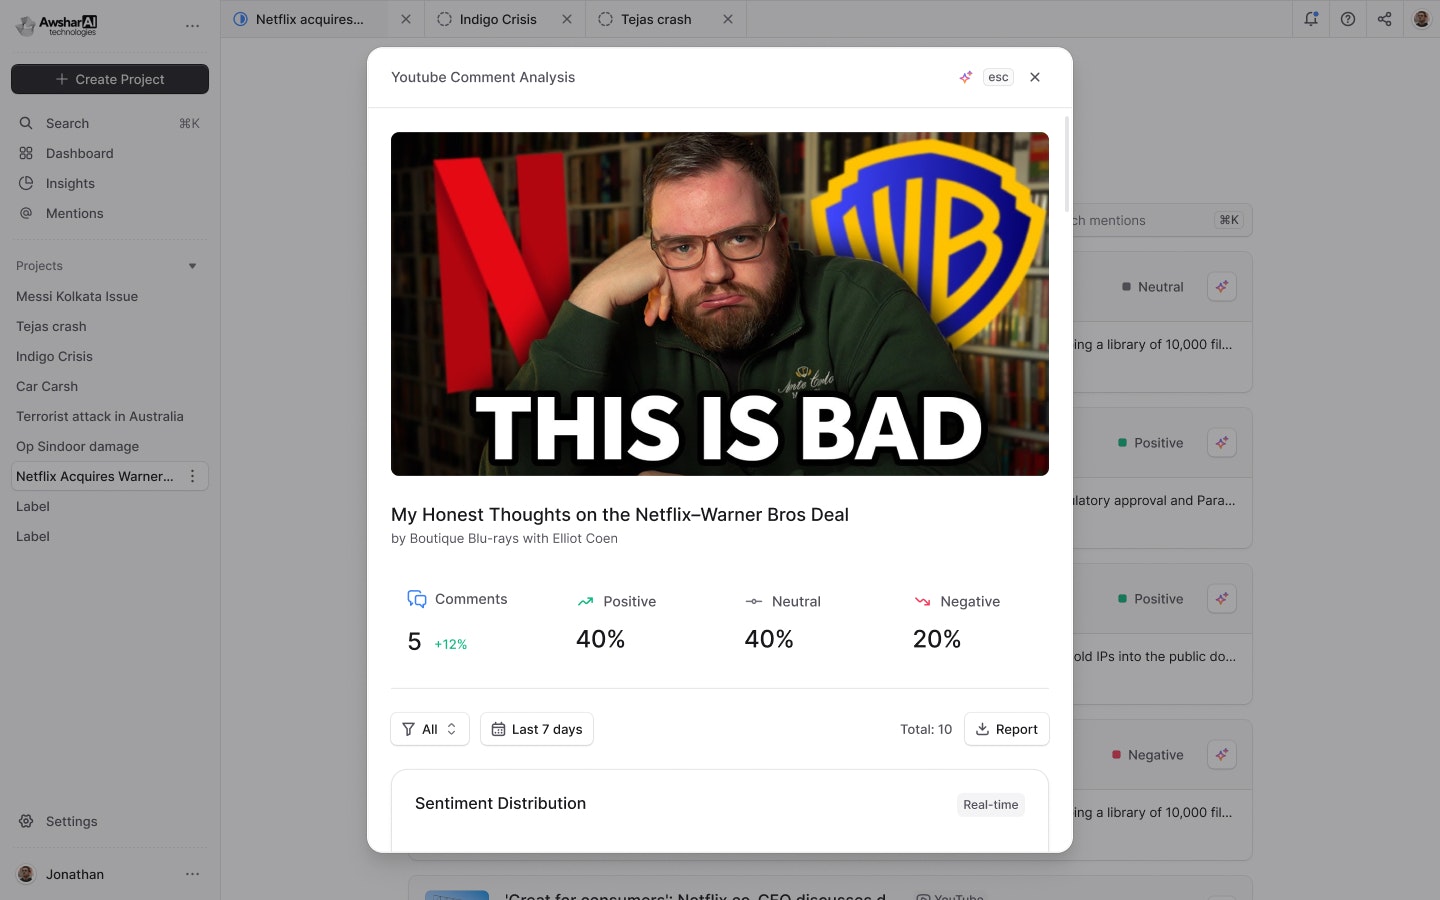Click the share icon in top bar
The height and width of the screenshot is (900, 1440).
point(1385,19)
